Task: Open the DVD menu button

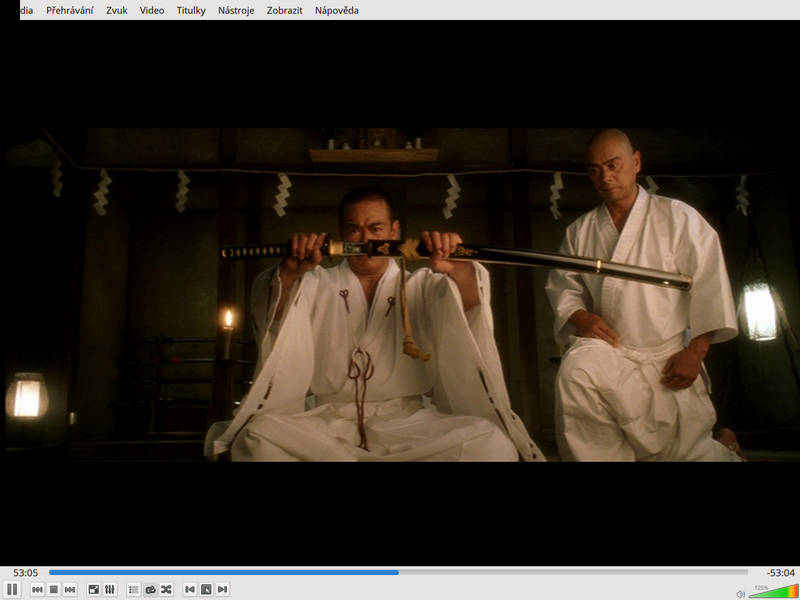Action: (206, 590)
